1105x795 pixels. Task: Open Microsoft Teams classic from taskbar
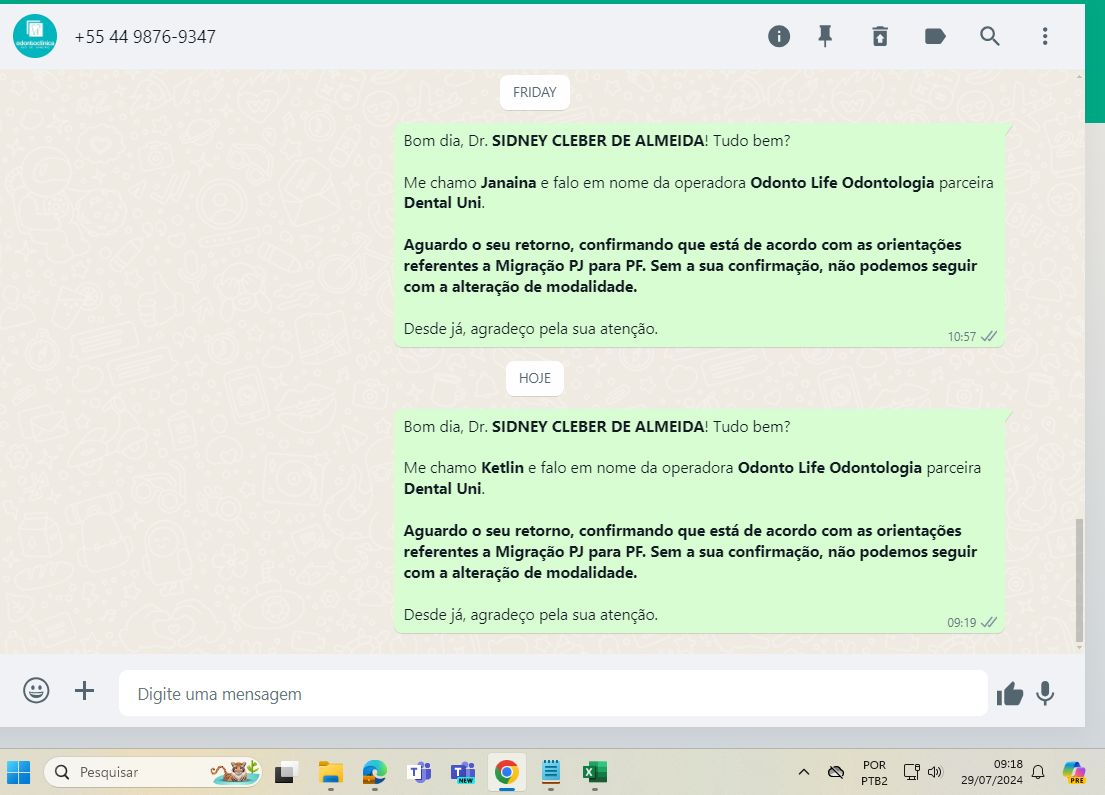(x=419, y=772)
